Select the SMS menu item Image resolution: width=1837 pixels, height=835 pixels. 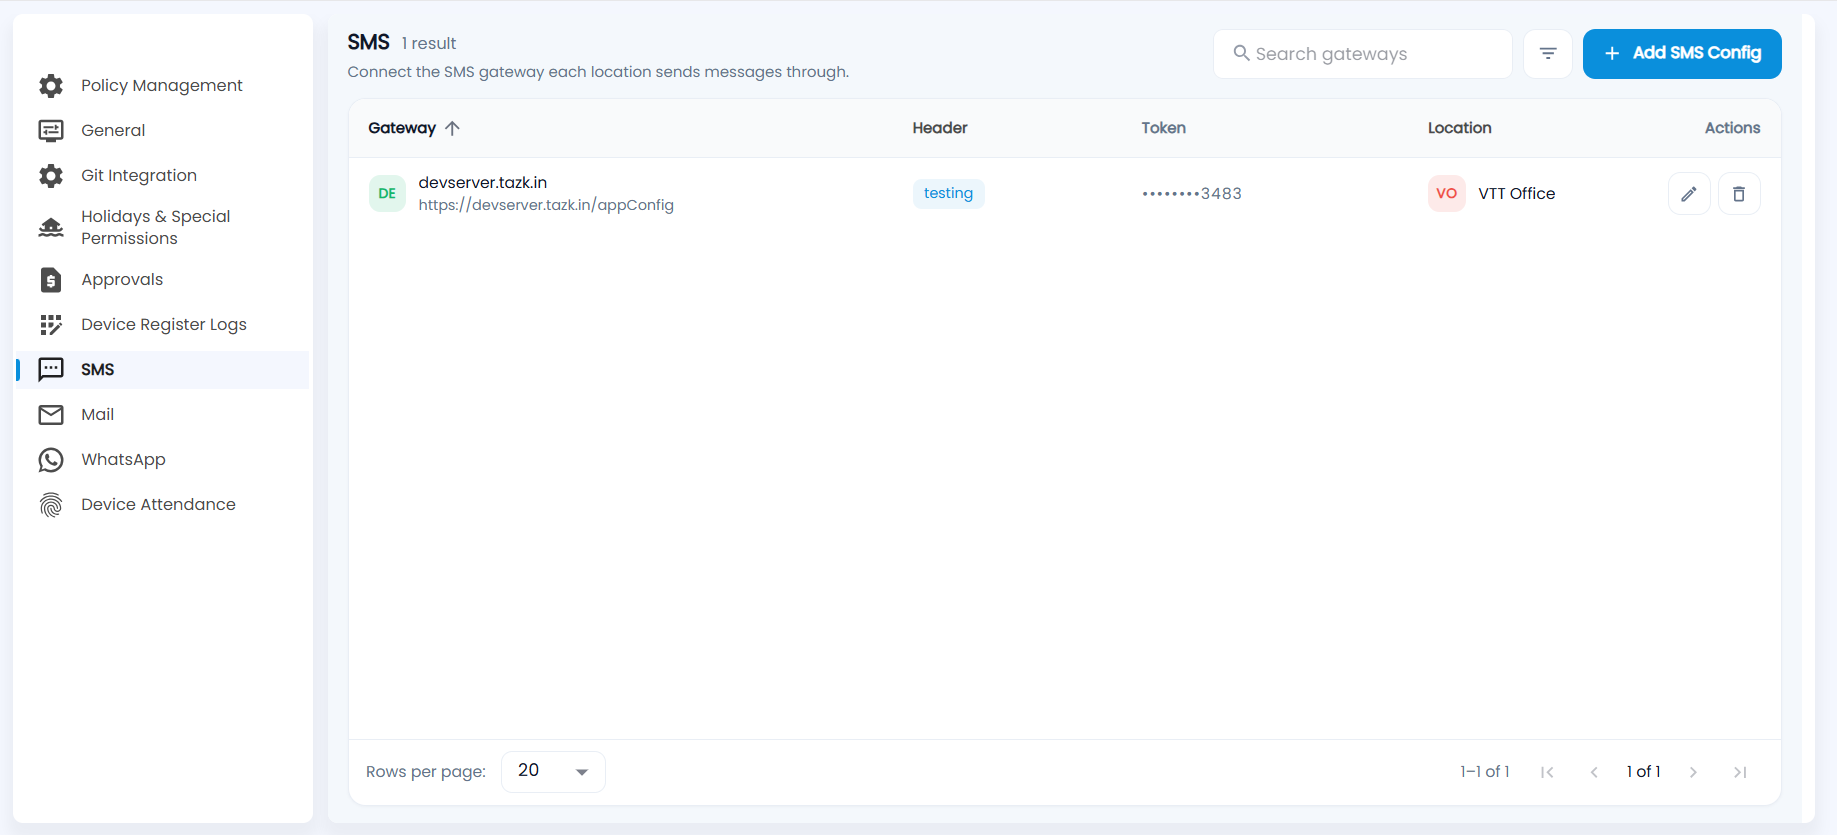(163, 370)
